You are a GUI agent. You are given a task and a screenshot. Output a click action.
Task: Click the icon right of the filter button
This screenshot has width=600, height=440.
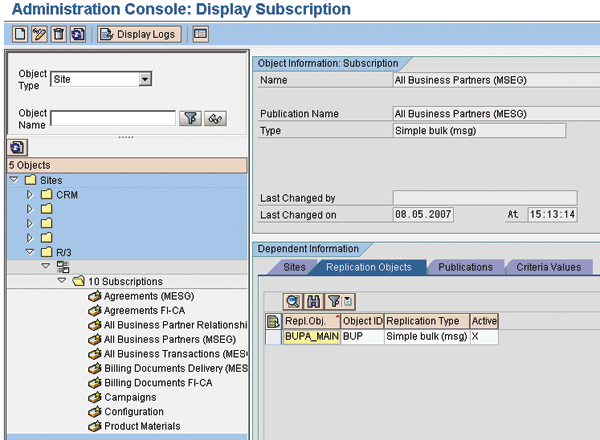215,119
